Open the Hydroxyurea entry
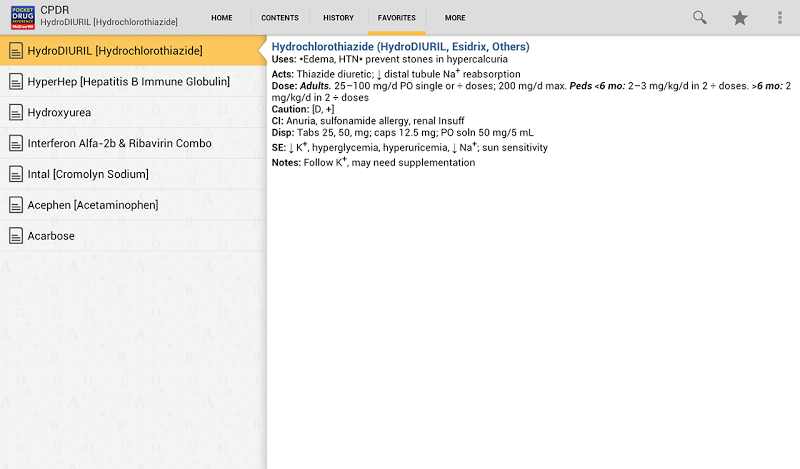The width and height of the screenshot is (800, 469). coord(133,112)
